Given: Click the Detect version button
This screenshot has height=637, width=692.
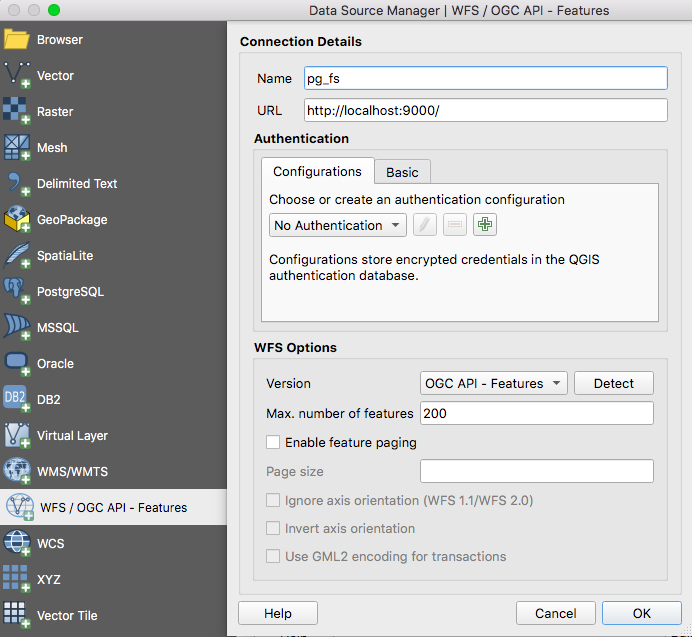Looking at the screenshot, I should click(x=613, y=383).
